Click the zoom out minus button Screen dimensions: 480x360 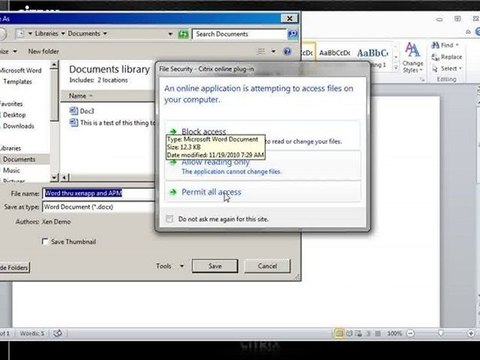click(411, 333)
